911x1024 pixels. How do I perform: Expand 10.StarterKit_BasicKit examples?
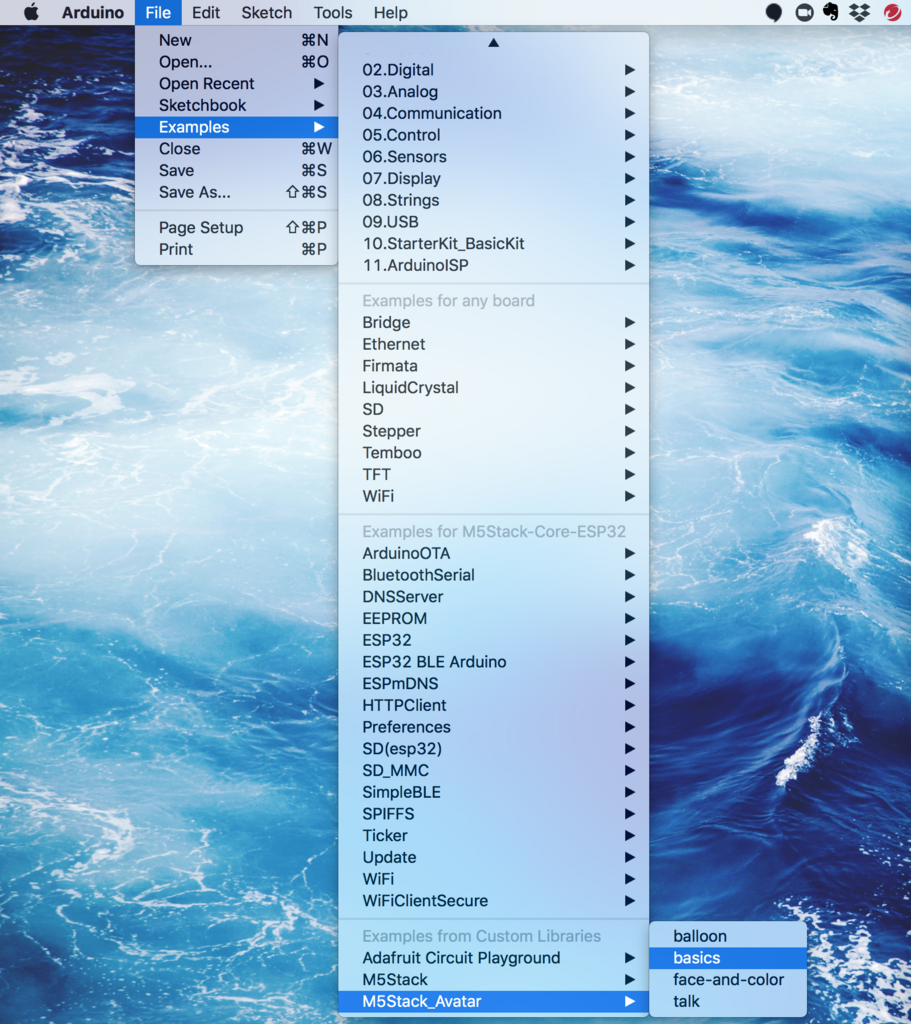click(x=494, y=244)
